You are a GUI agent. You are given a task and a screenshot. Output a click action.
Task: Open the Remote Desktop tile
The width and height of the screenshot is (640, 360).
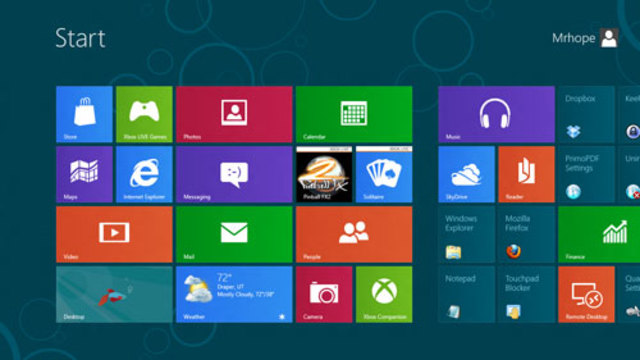click(x=587, y=294)
